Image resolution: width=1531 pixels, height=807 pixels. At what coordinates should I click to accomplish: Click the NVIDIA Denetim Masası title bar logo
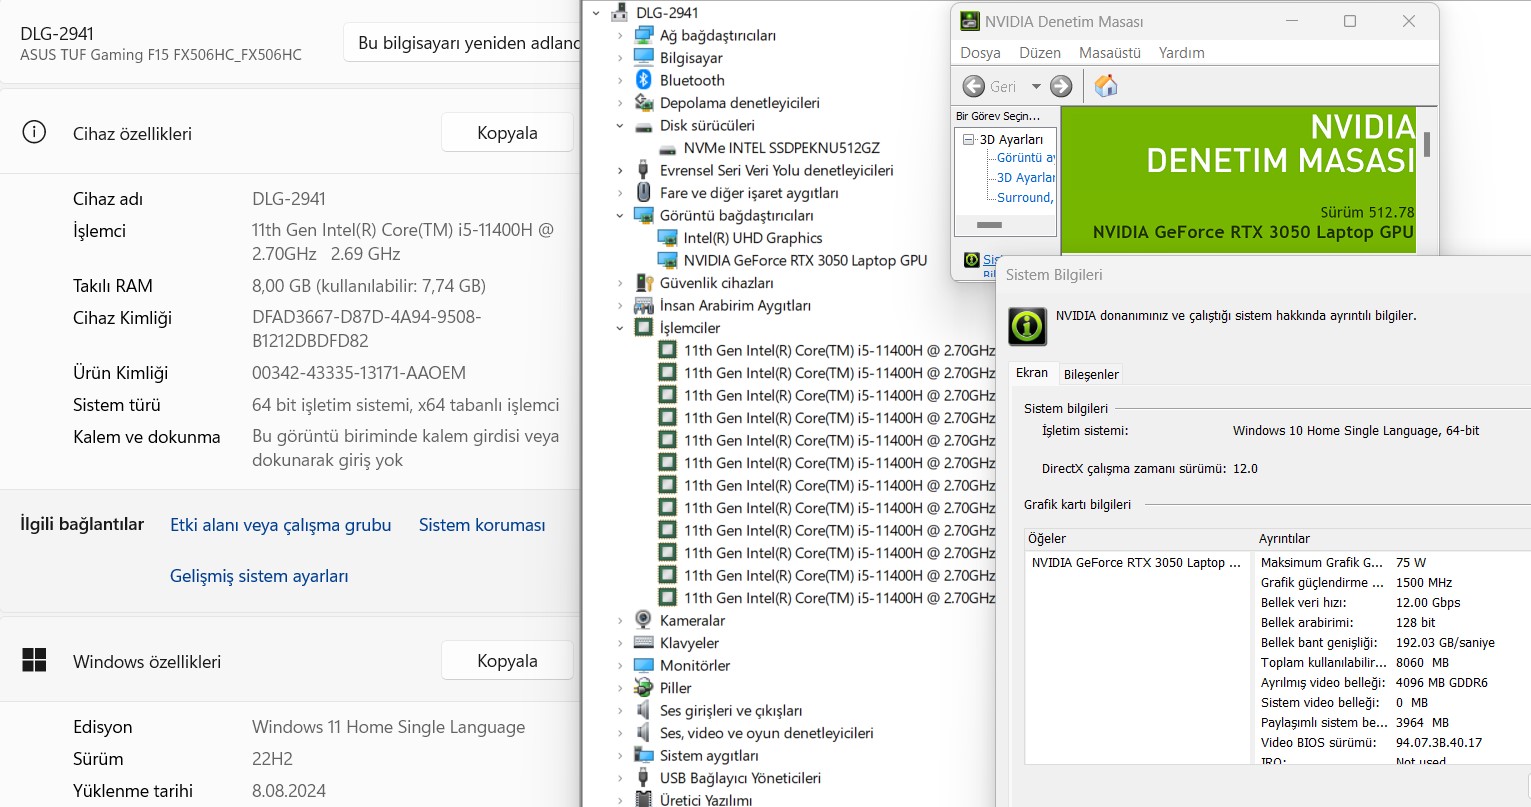(969, 21)
